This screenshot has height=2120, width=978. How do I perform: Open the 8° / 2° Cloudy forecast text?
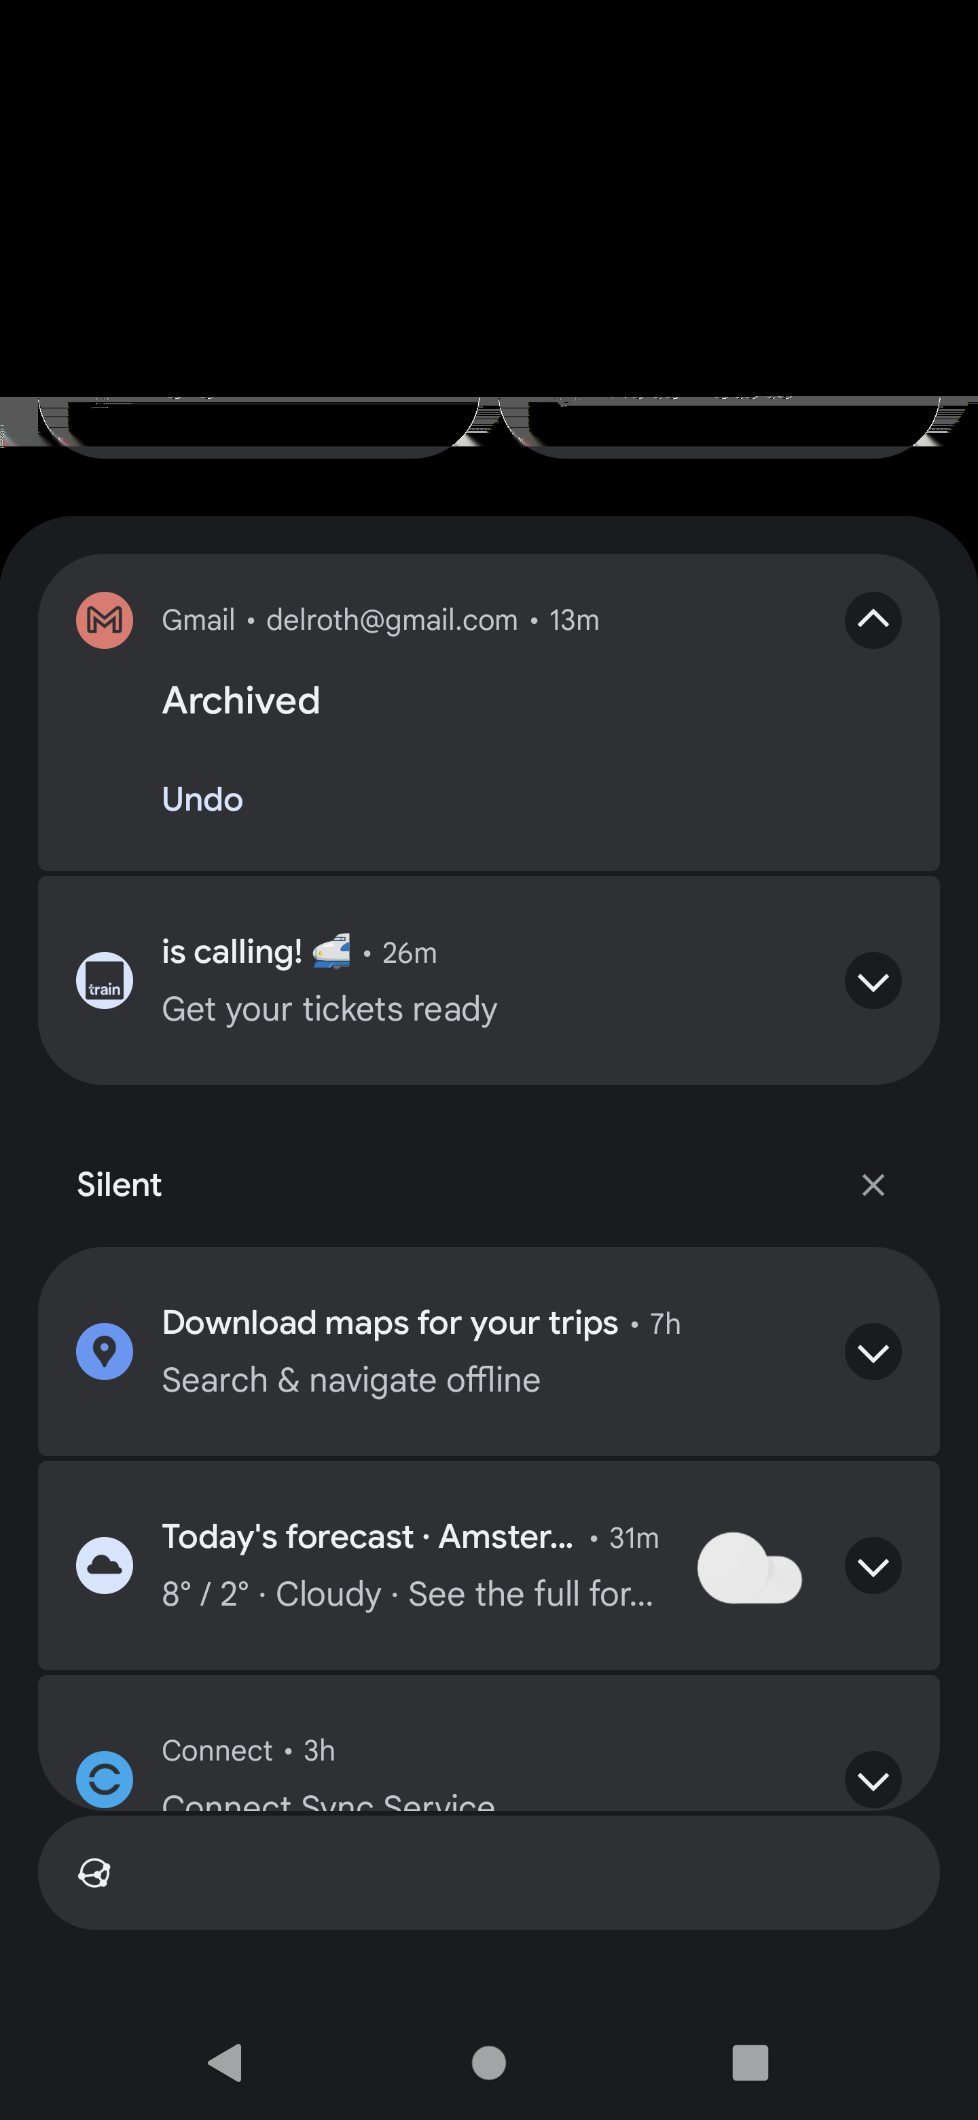(x=408, y=1594)
